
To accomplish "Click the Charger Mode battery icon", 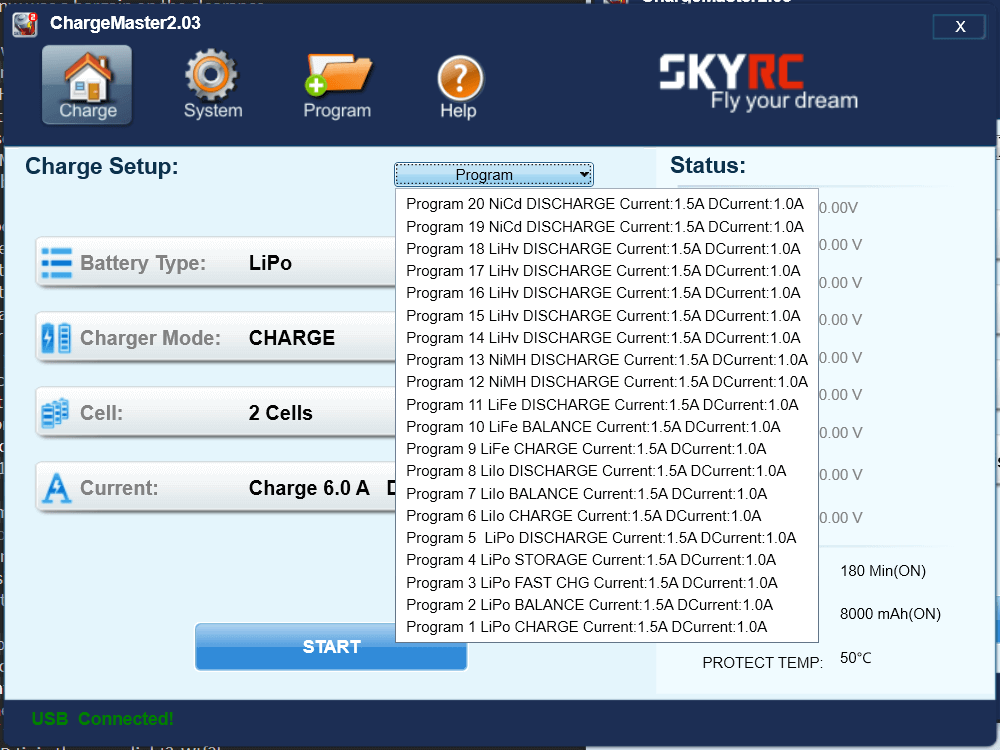I will (56, 338).
